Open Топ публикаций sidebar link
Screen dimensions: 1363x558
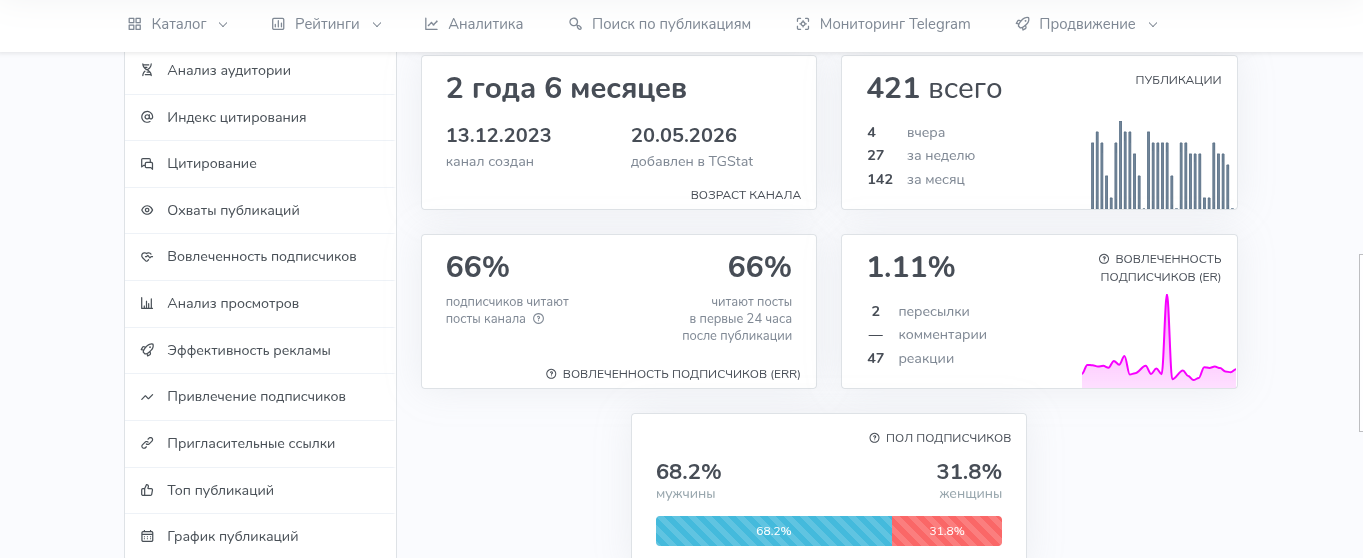tap(260, 490)
